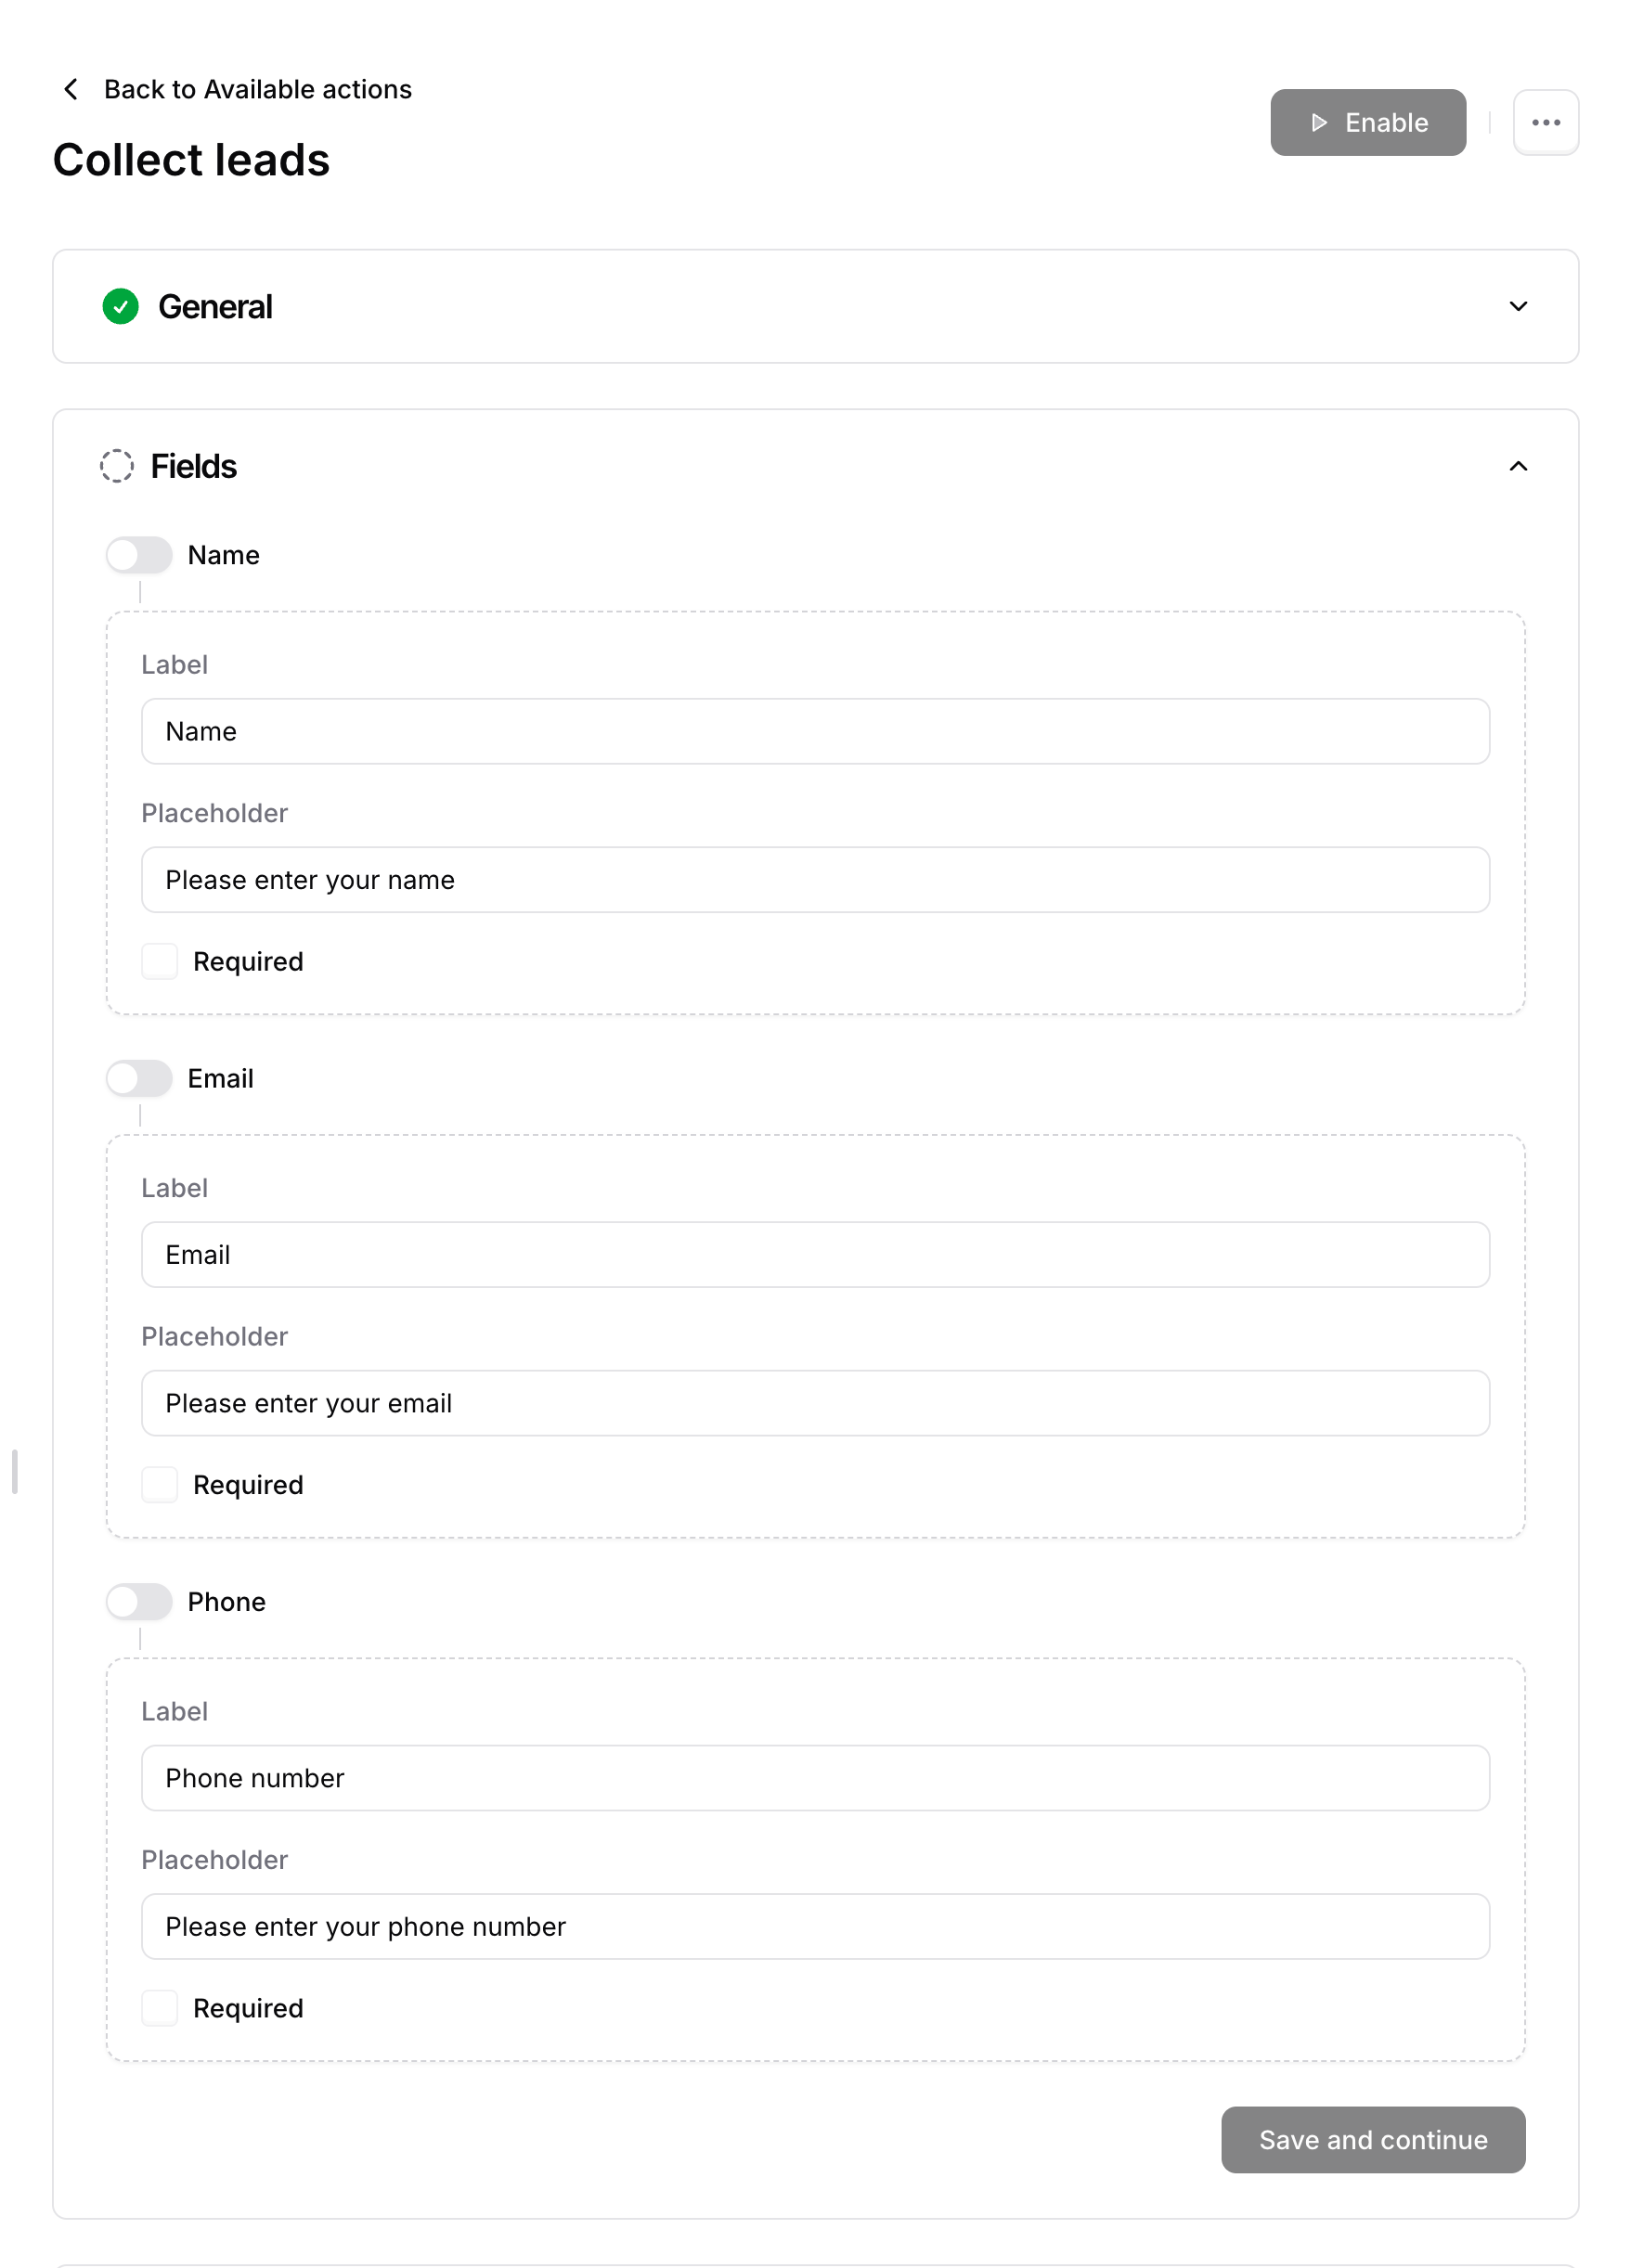Collapse the Fields section
The image size is (1630, 2268).
click(1517, 466)
